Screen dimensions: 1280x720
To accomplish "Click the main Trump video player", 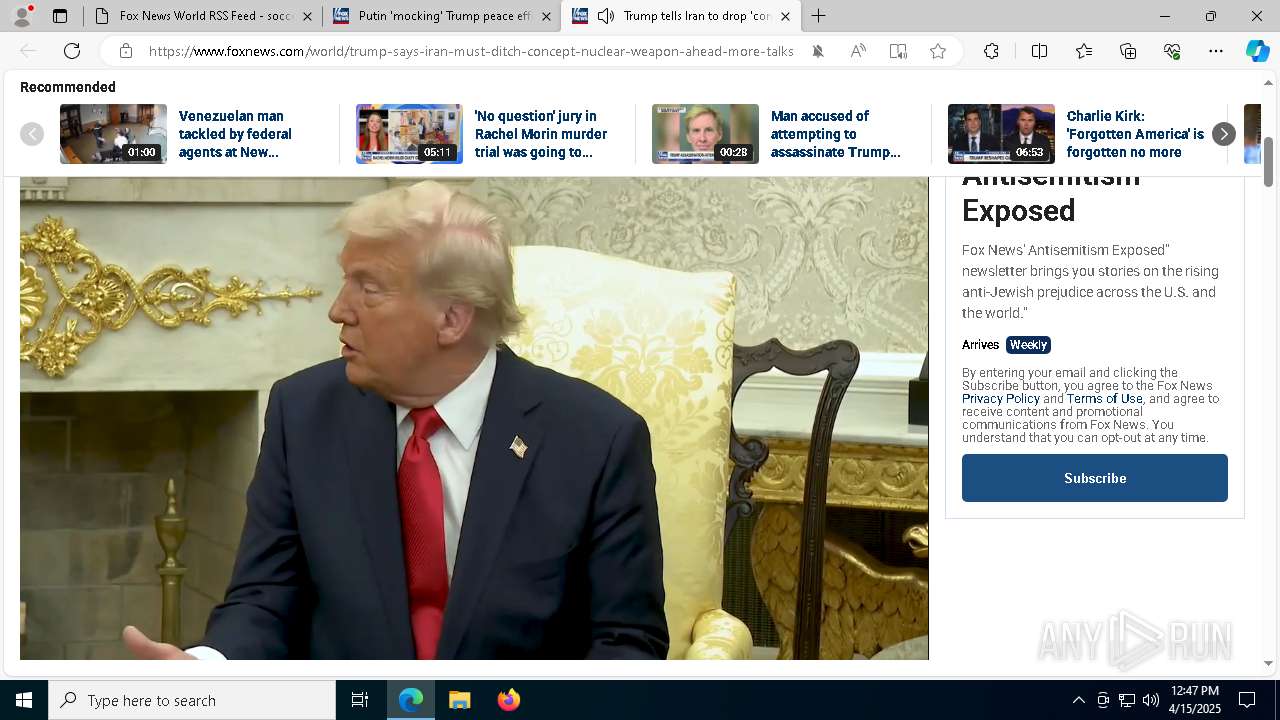I will click(474, 419).
